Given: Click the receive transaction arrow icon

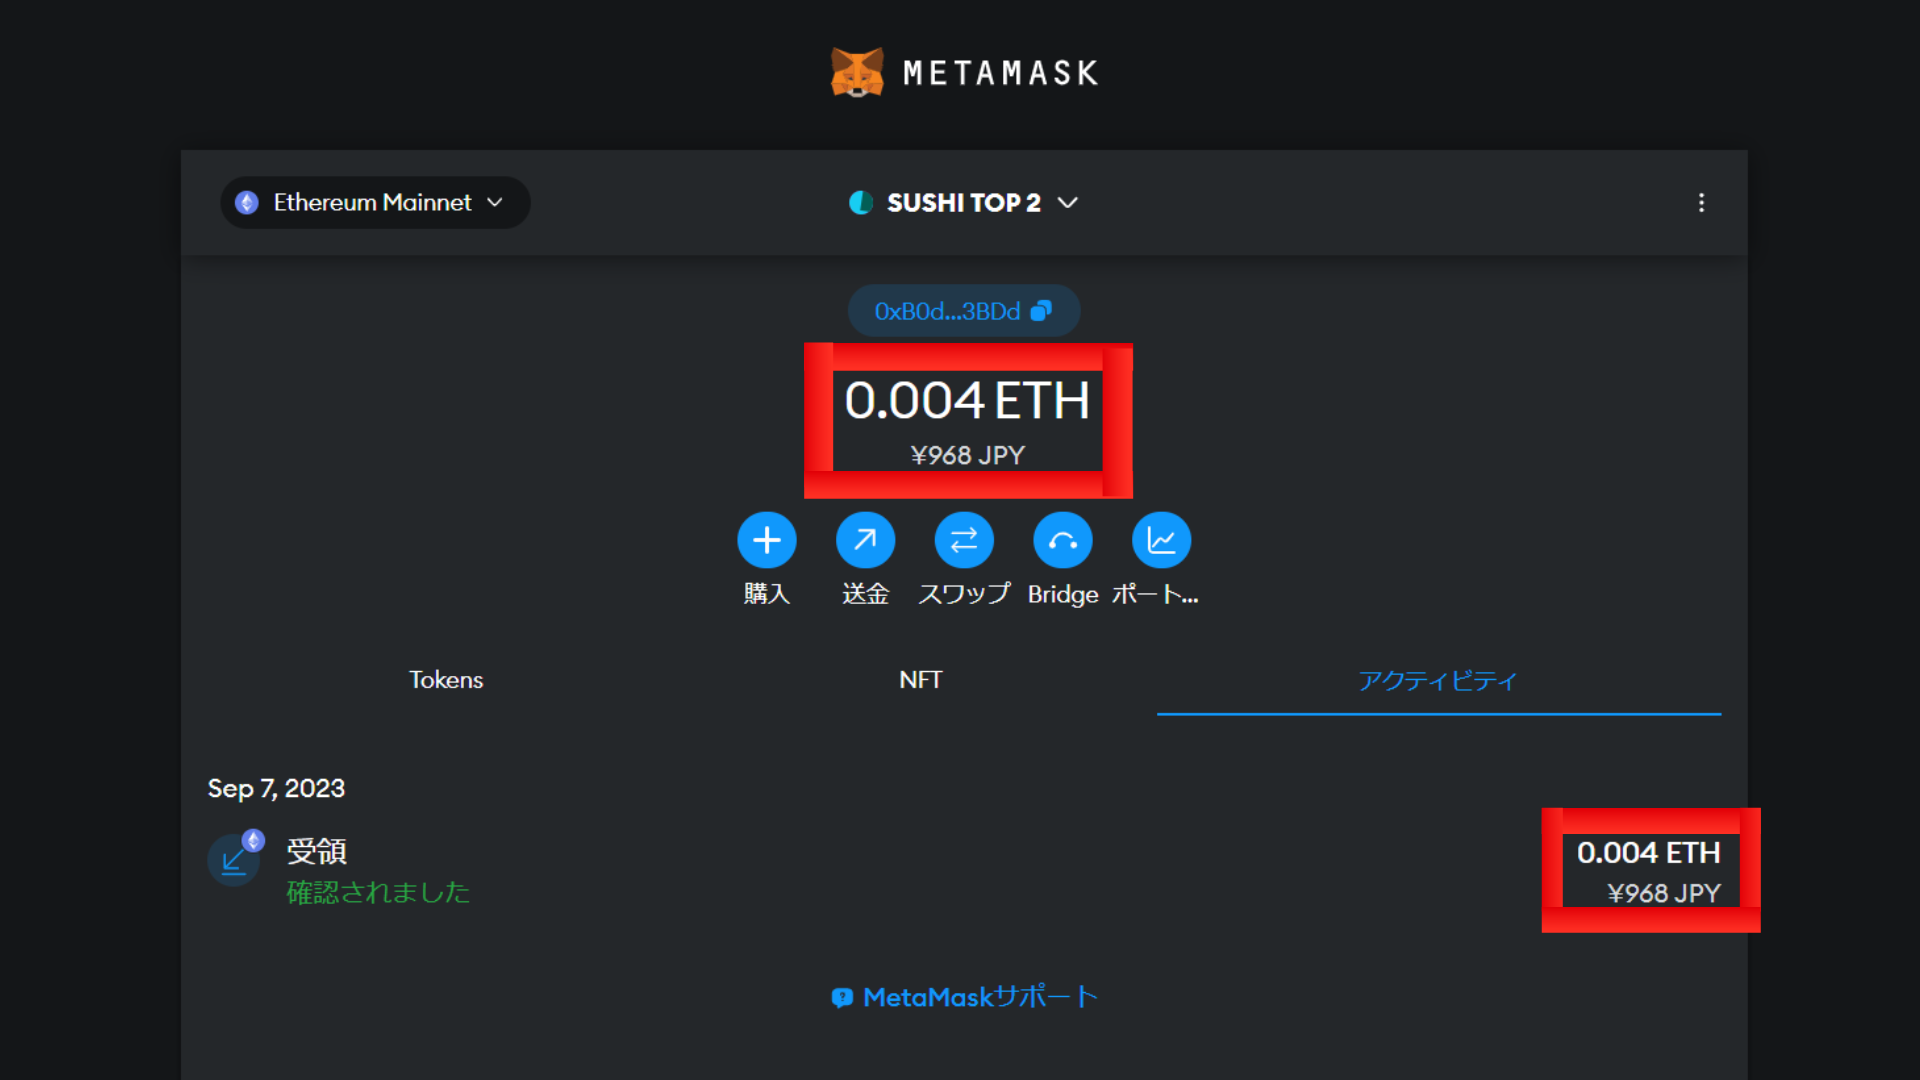Looking at the screenshot, I should [234, 860].
